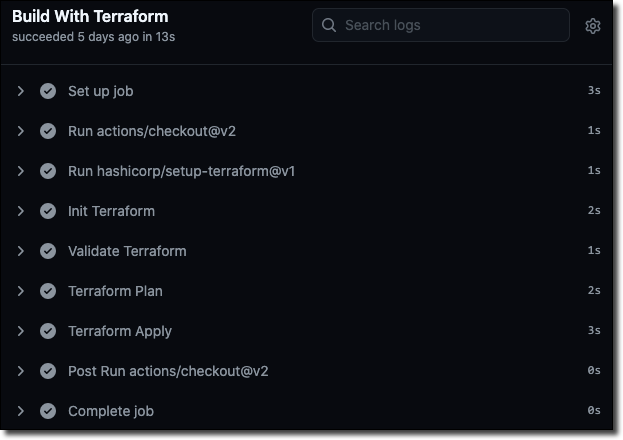Click the Terraform Apply success checkmark icon
This screenshot has height=440, width=623.
pyautogui.click(x=47, y=331)
